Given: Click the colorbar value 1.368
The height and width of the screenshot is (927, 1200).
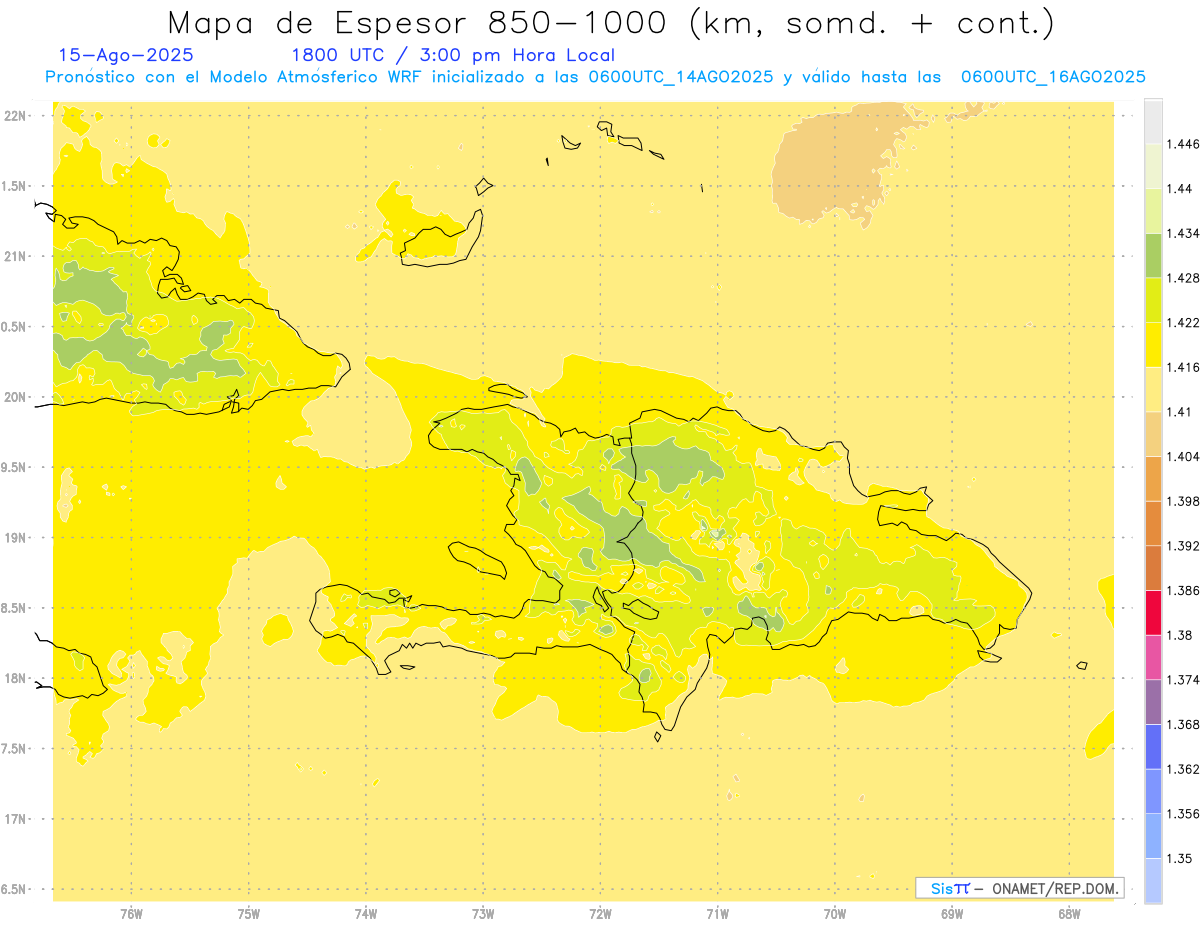Looking at the screenshot, I should tap(1185, 724).
